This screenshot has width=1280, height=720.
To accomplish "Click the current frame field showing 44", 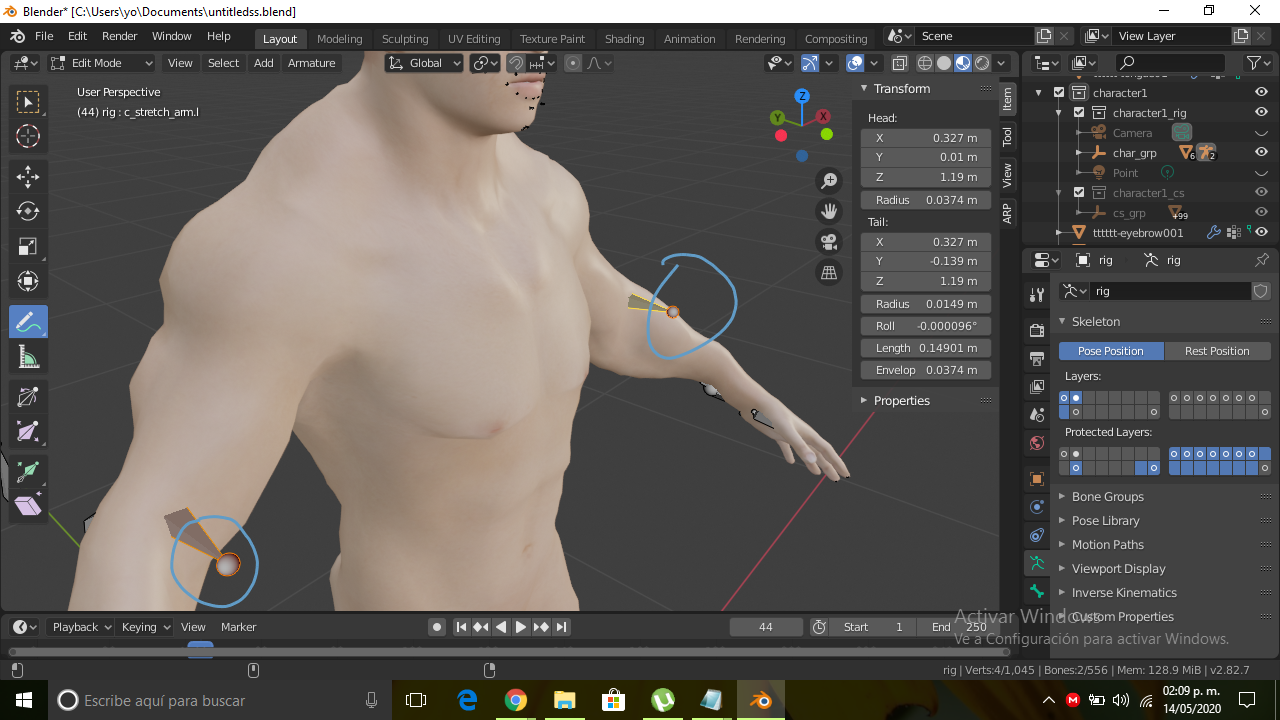I will pyautogui.click(x=766, y=627).
